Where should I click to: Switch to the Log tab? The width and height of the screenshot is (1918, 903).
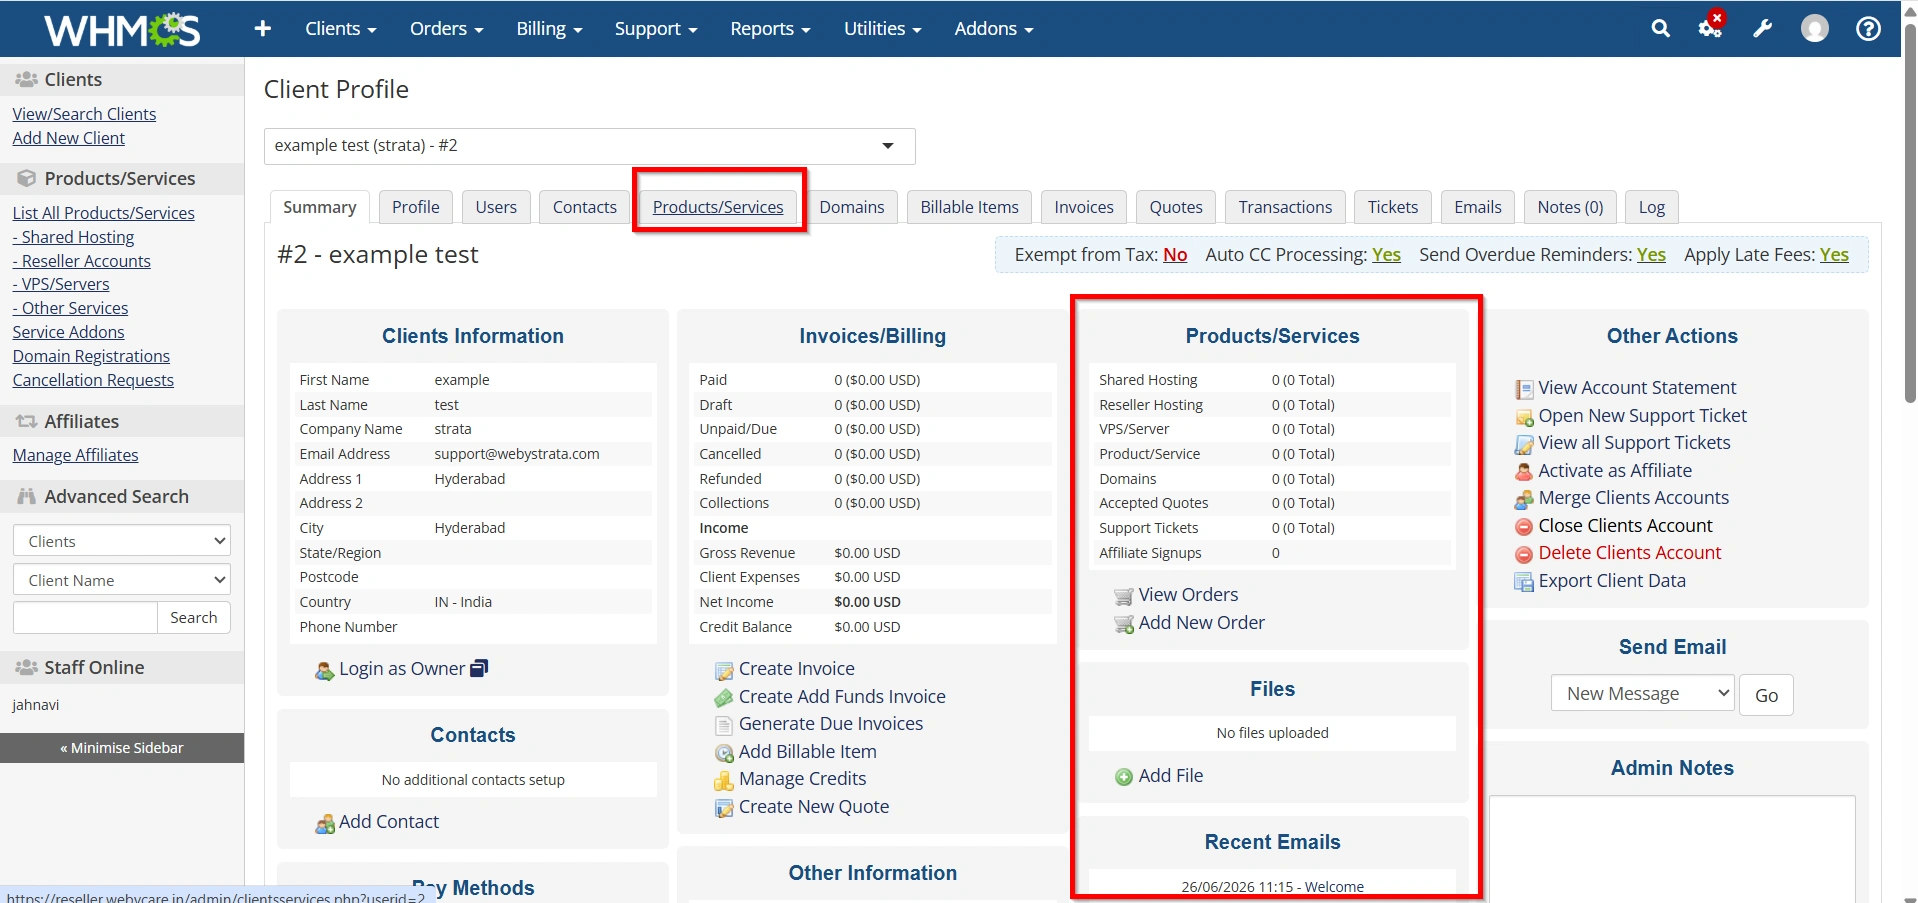coord(1652,207)
